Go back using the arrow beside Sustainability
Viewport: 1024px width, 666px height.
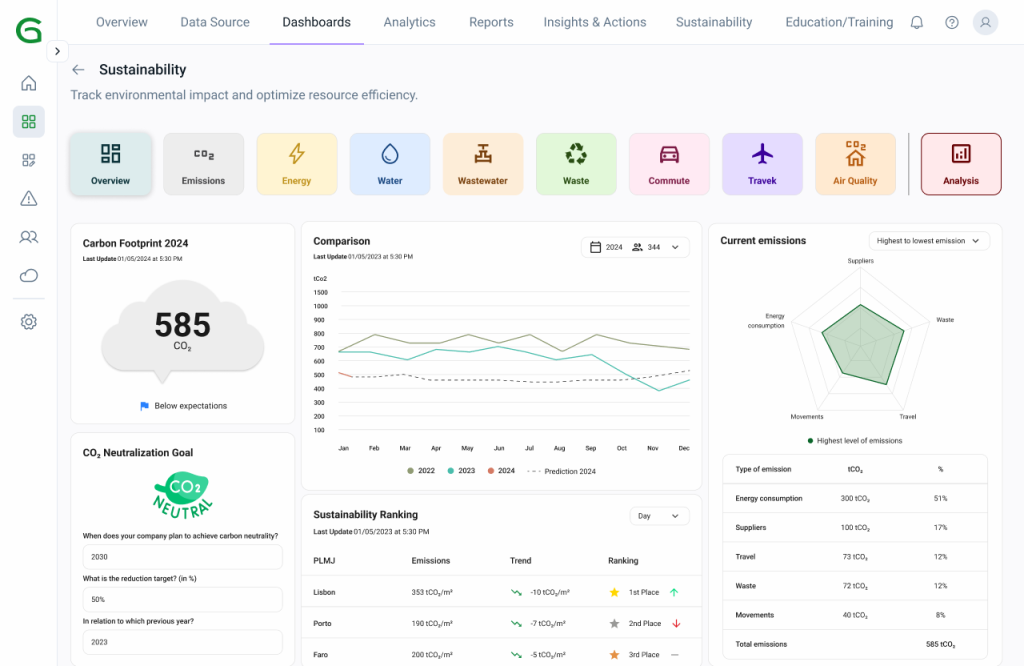pyautogui.click(x=78, y=70)
